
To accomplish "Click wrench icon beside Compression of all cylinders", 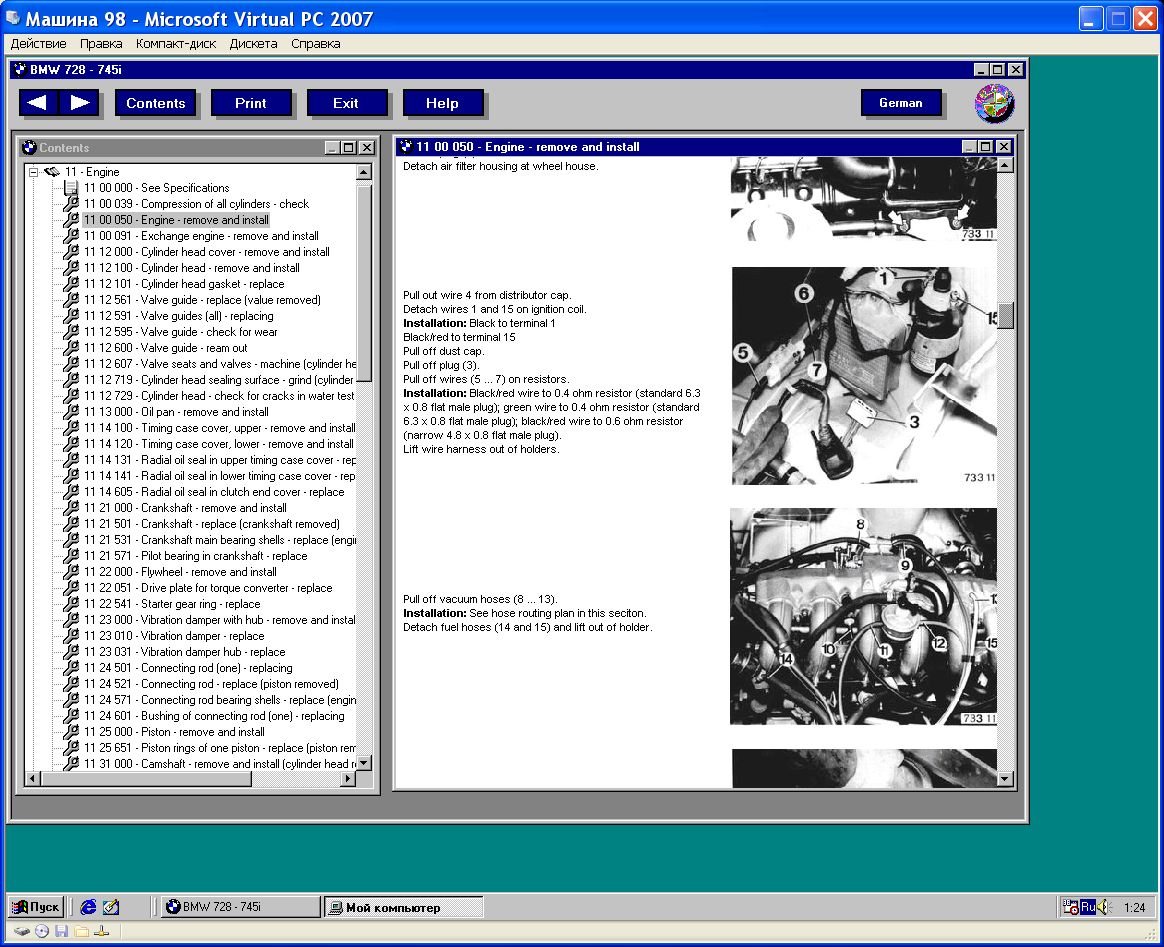I will [x=71, y=204].
